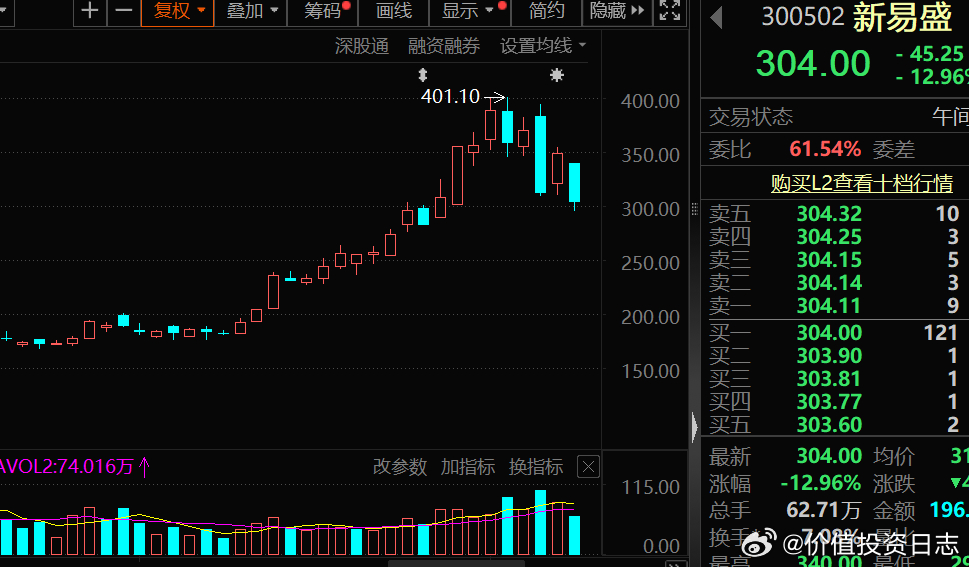
Task: Click the up-down arrow marker above chart
Action: [423, 75]
